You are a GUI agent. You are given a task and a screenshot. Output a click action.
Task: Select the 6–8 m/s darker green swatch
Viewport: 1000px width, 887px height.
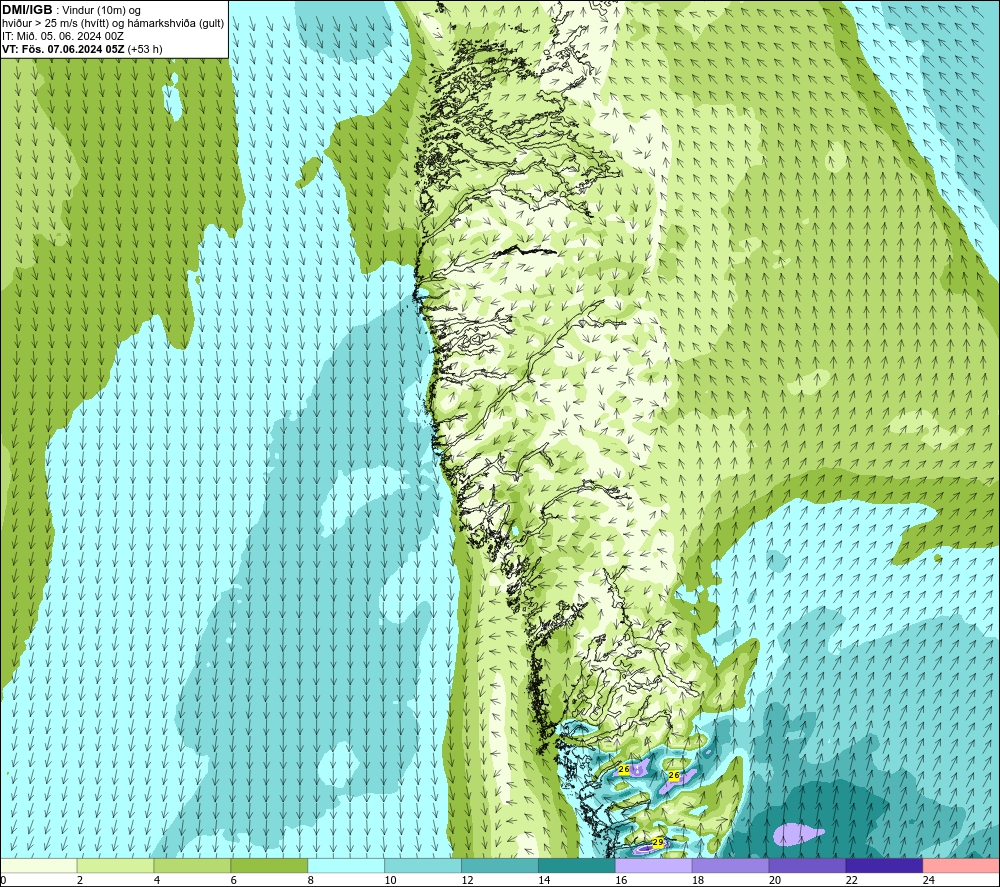pos(269,866)
